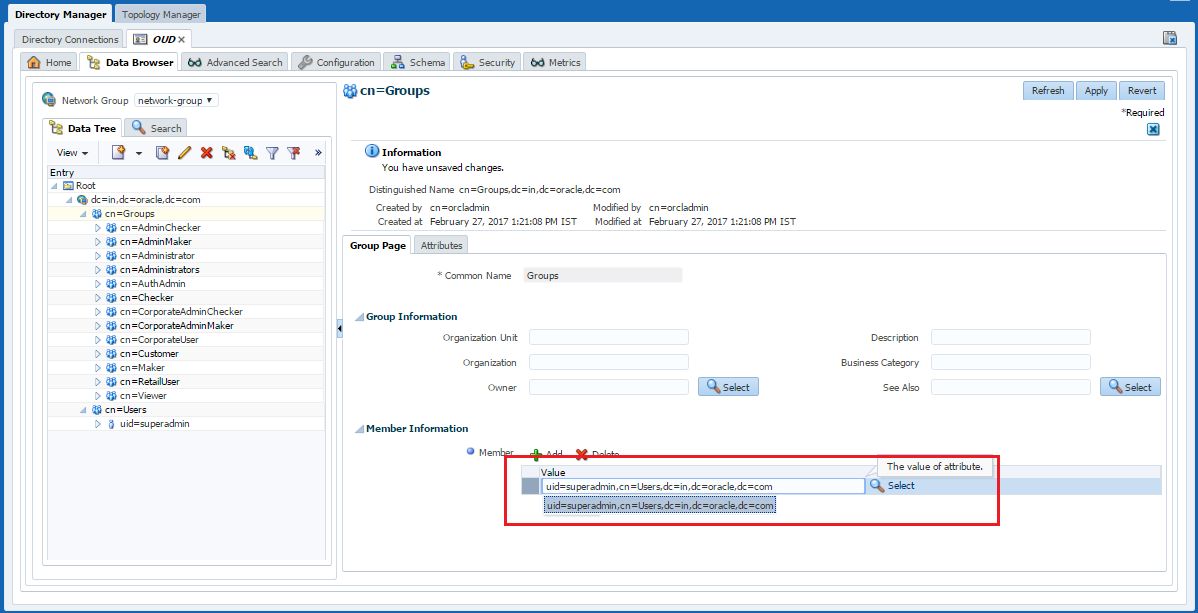The width and height of the screenshot is (1198, 613).
Task: Click the group icon in cn=Groups heading
Action: pyautogui.click(x=350, y=91)
